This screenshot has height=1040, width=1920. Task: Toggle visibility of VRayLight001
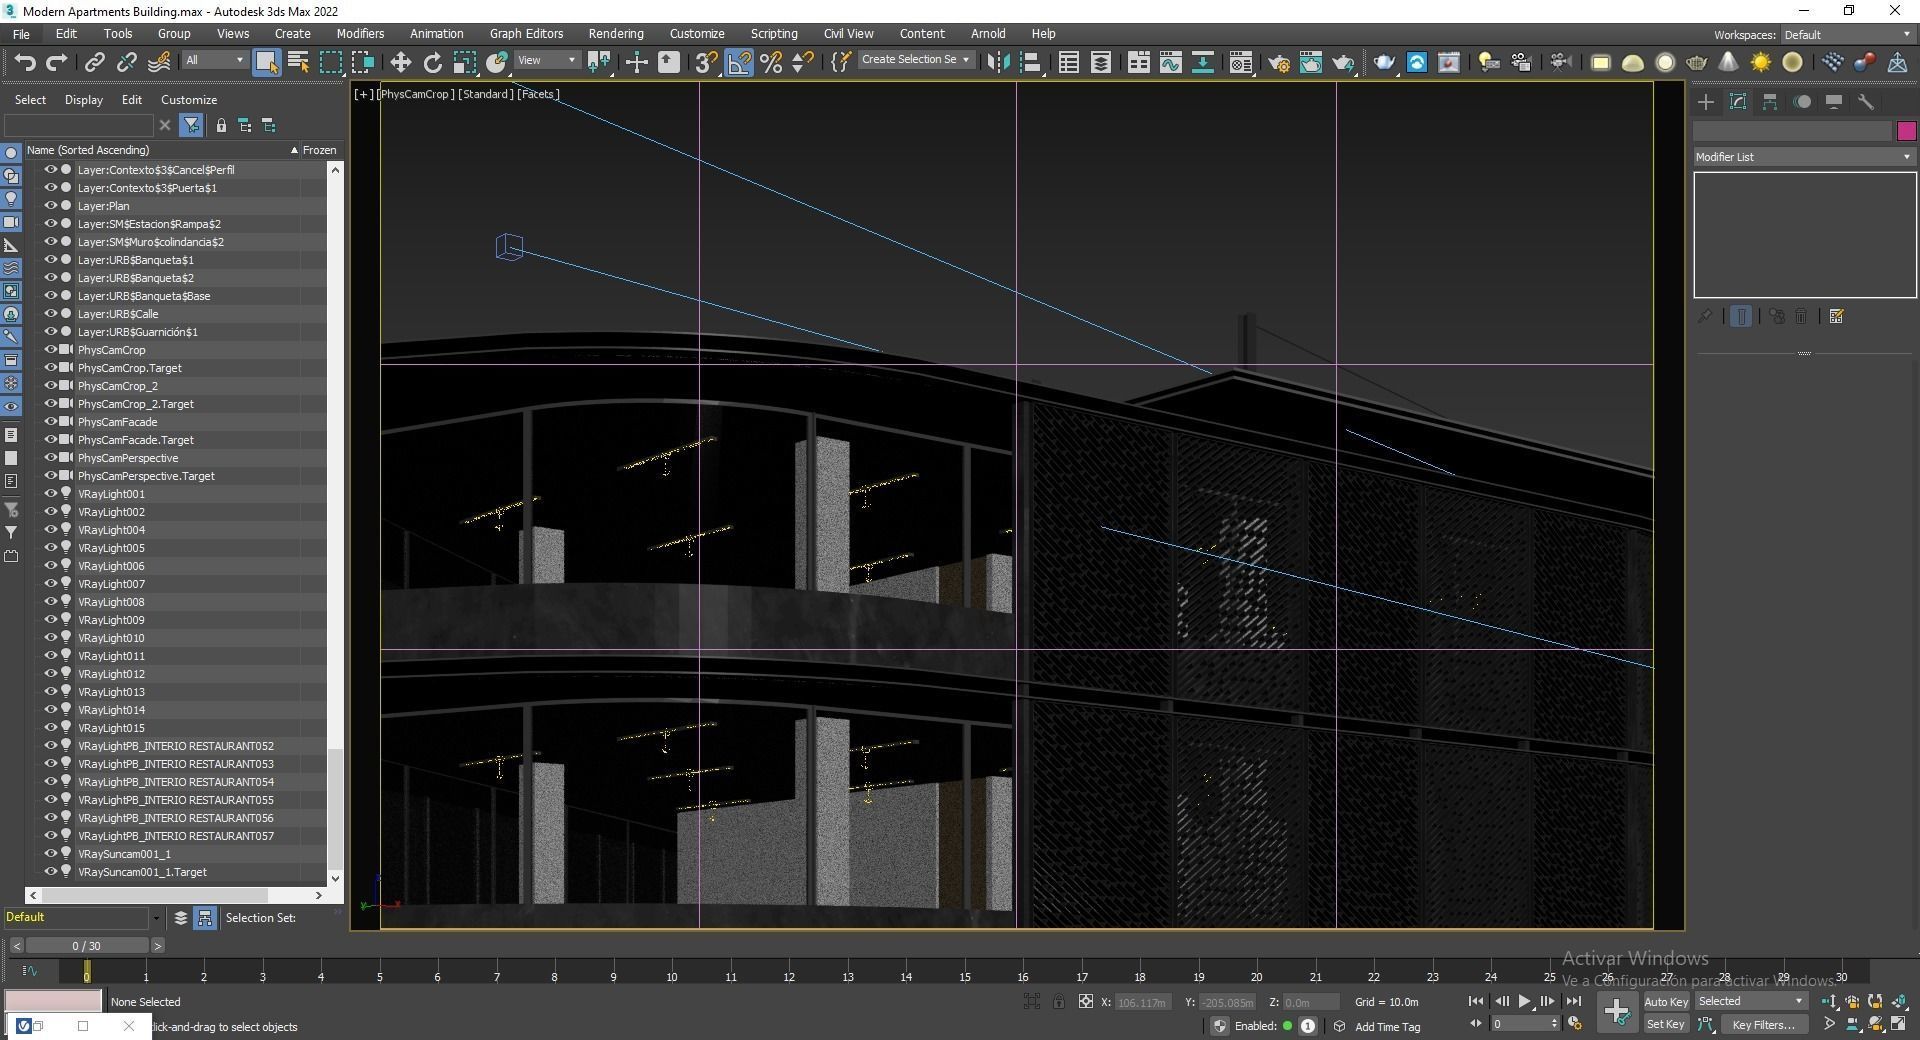pyautogui.click(x=50, y=494)
